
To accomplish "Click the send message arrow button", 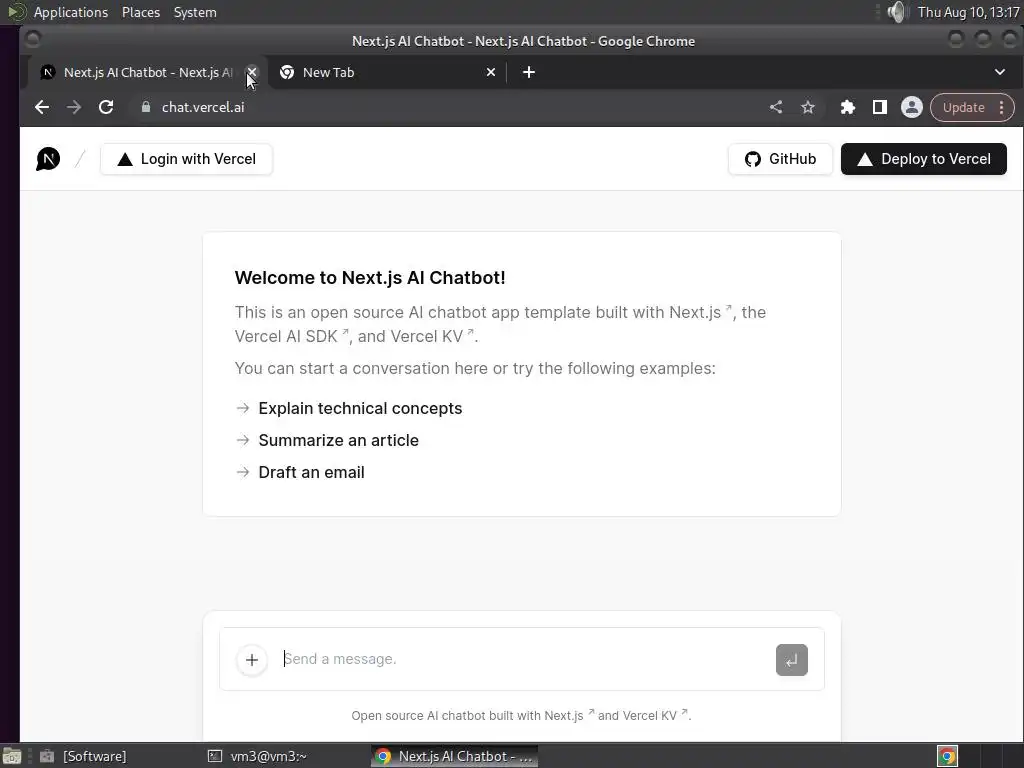I will tap(792, 660).
